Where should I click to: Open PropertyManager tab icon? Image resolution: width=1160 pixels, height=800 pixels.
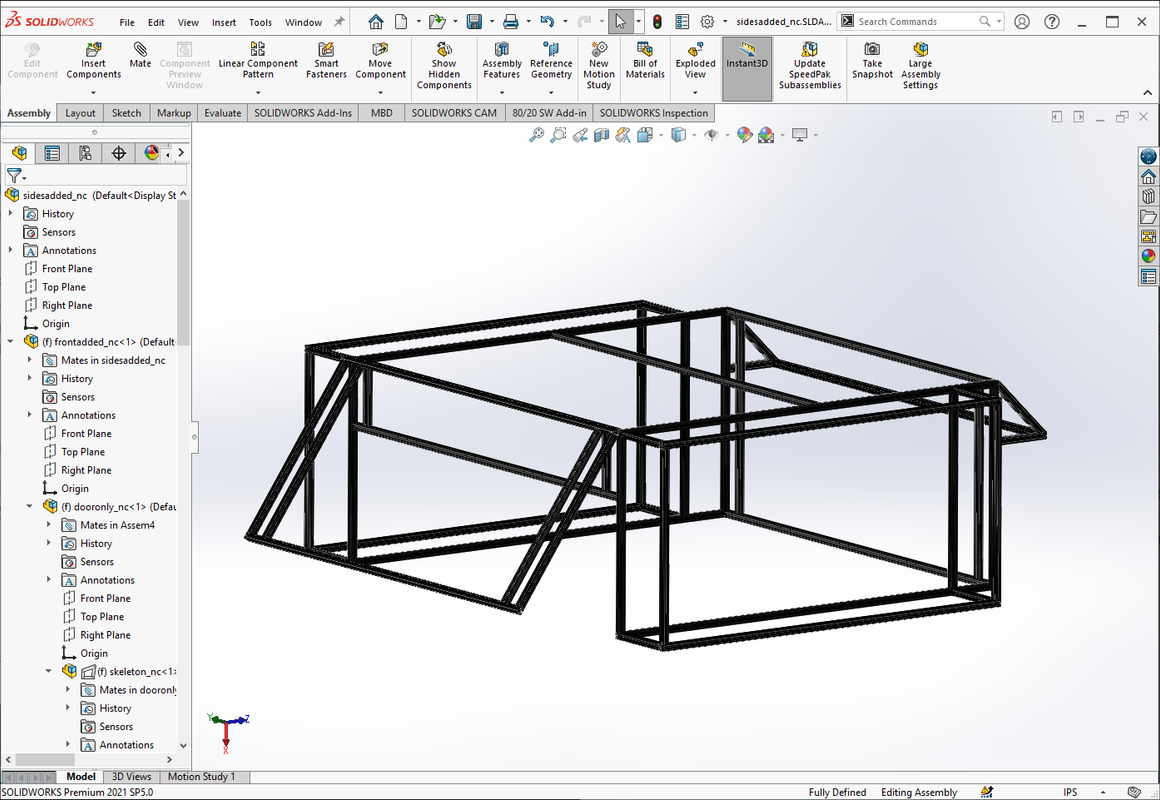[52, 153]
